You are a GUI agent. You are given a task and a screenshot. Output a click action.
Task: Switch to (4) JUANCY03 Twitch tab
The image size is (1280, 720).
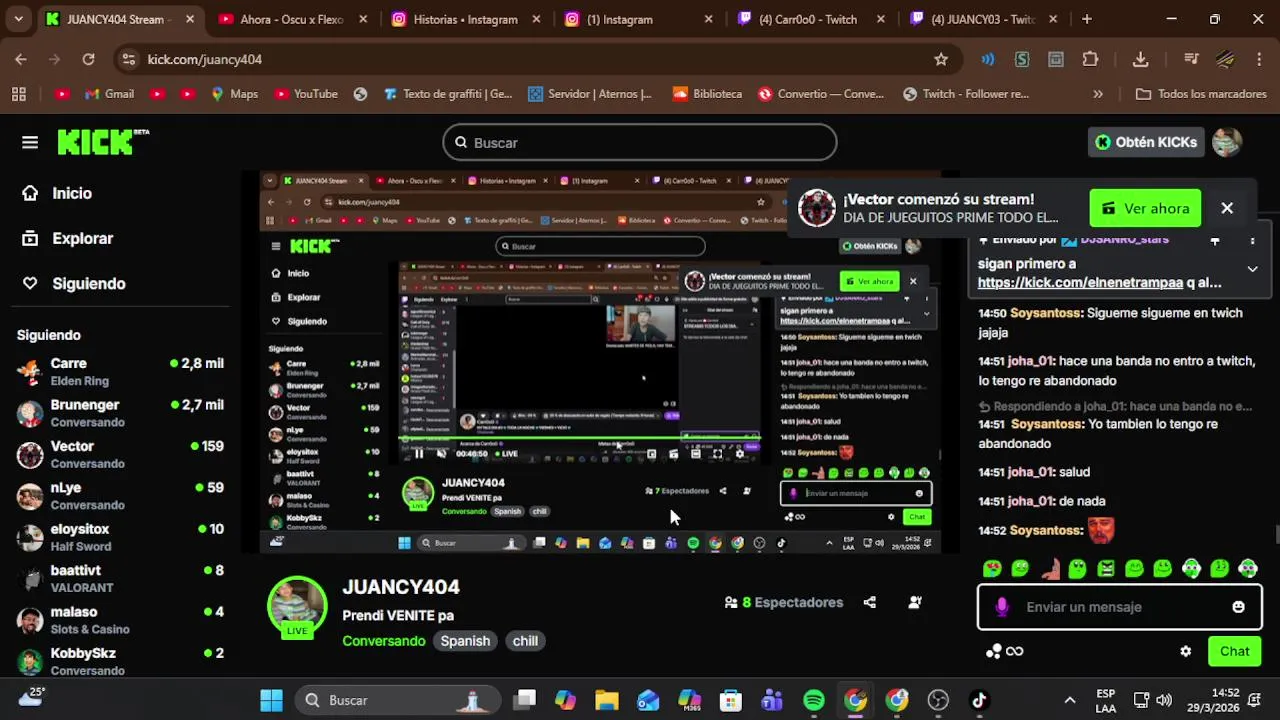pos(984,19)
